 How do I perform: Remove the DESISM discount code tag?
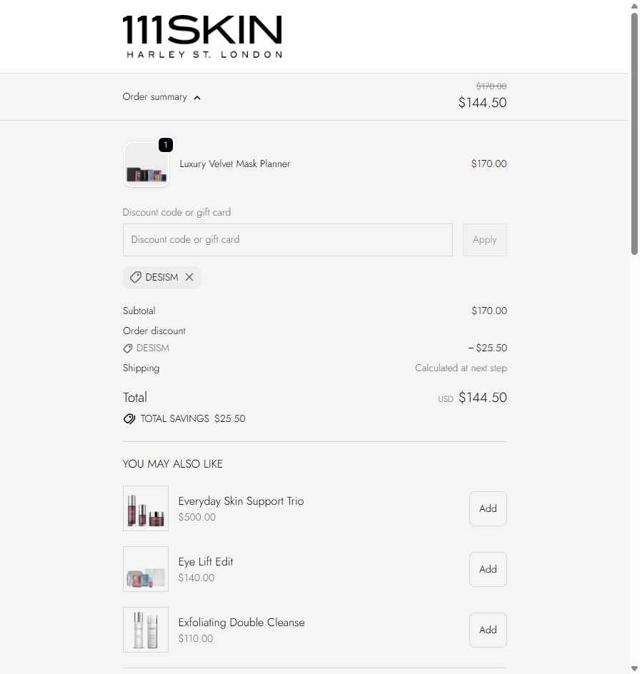[189, 277]
